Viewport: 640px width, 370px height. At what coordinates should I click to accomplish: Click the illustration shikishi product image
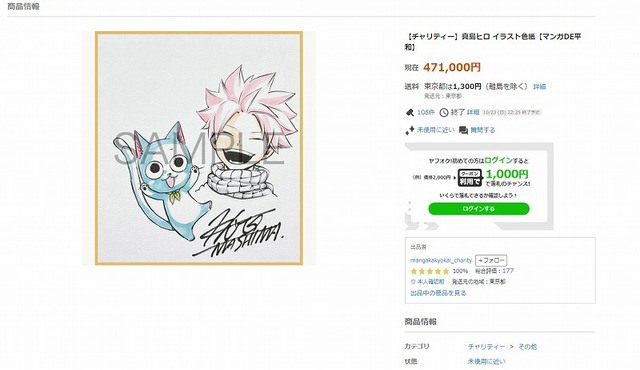[199, 148]
